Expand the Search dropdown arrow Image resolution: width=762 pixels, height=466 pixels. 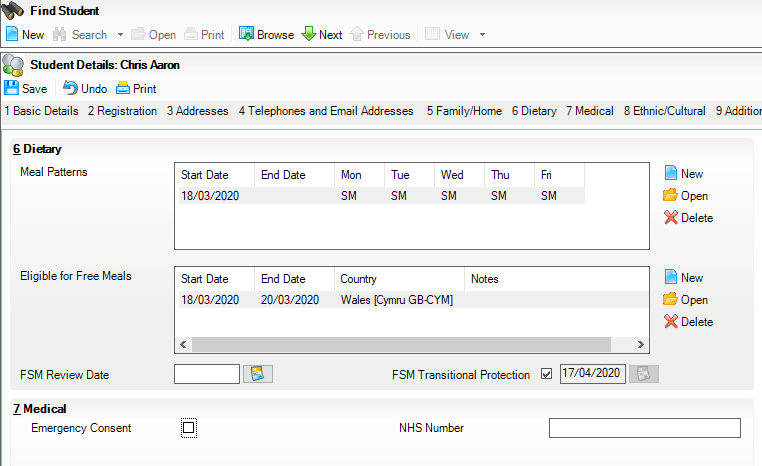(121, 34)
